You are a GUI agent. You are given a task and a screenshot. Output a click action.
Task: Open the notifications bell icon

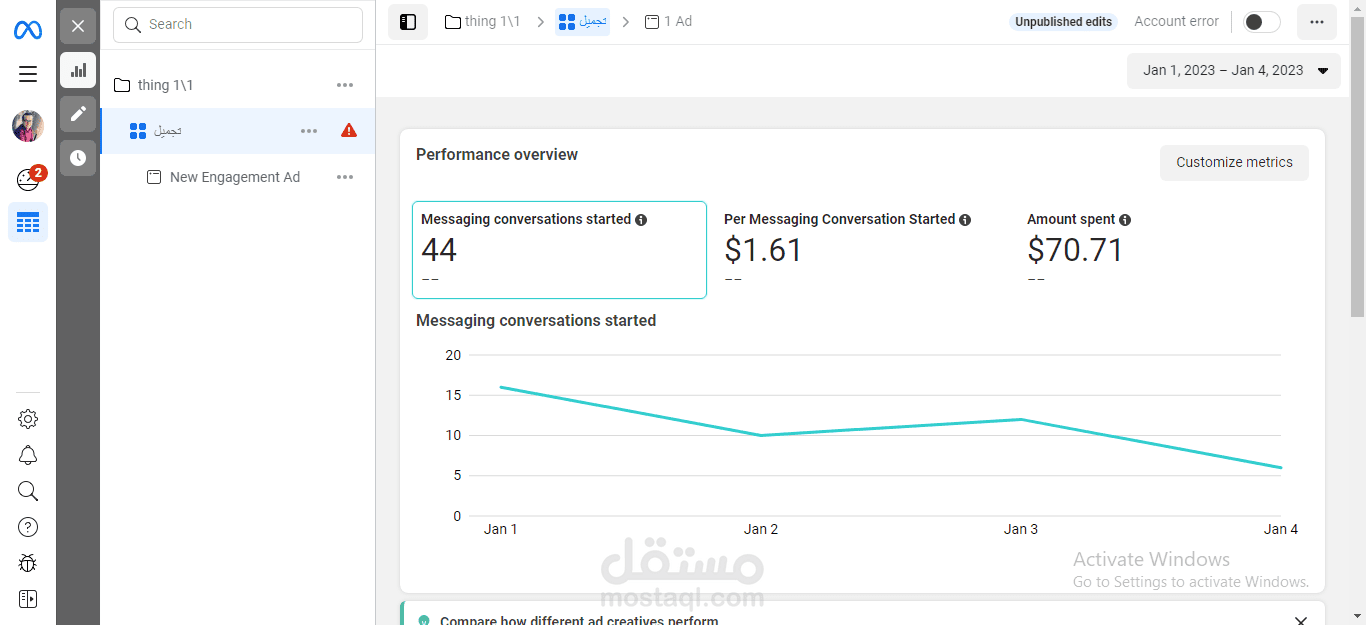pyautogui.click(x=28, y=455)
